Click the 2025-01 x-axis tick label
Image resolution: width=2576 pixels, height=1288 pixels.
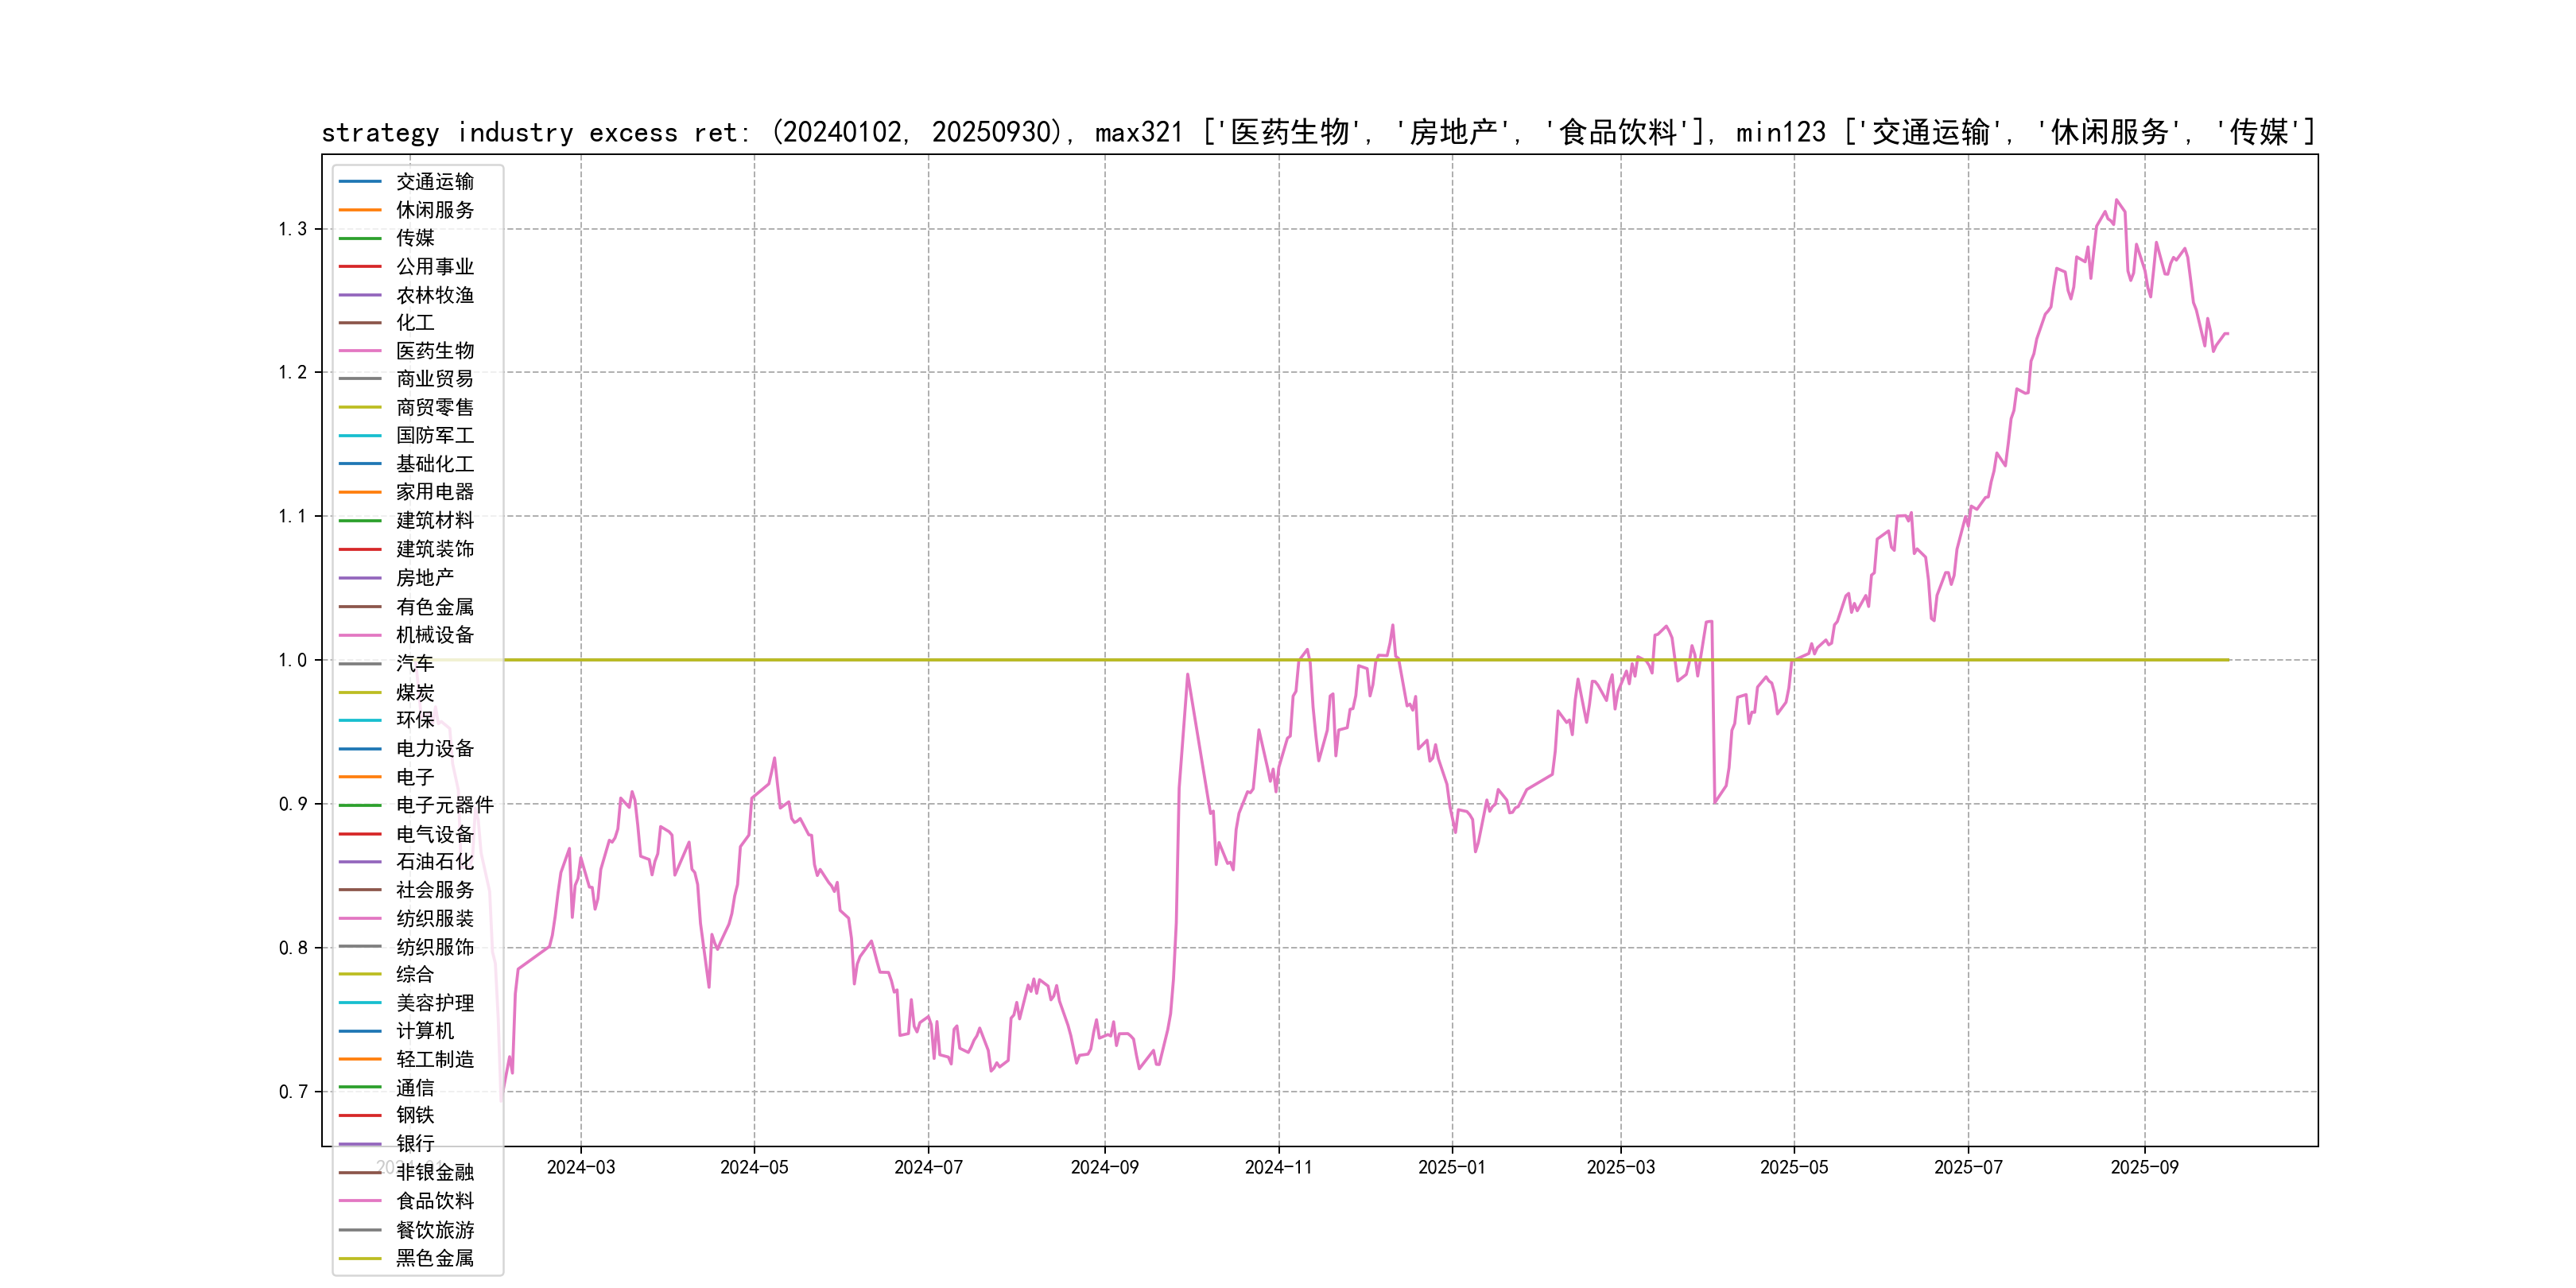[1452, 1167]
